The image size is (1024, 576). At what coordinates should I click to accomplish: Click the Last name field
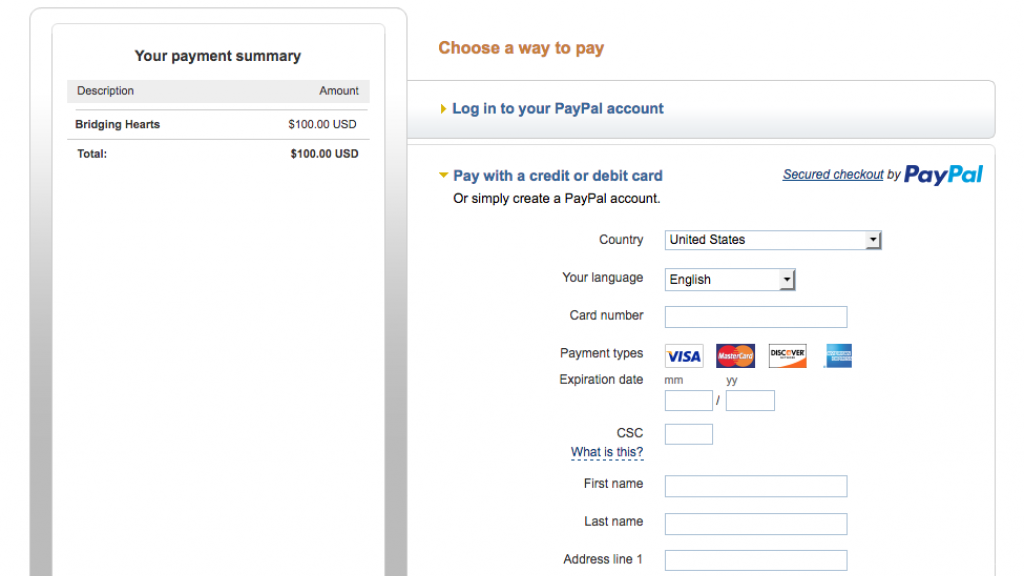coord(756,524)
